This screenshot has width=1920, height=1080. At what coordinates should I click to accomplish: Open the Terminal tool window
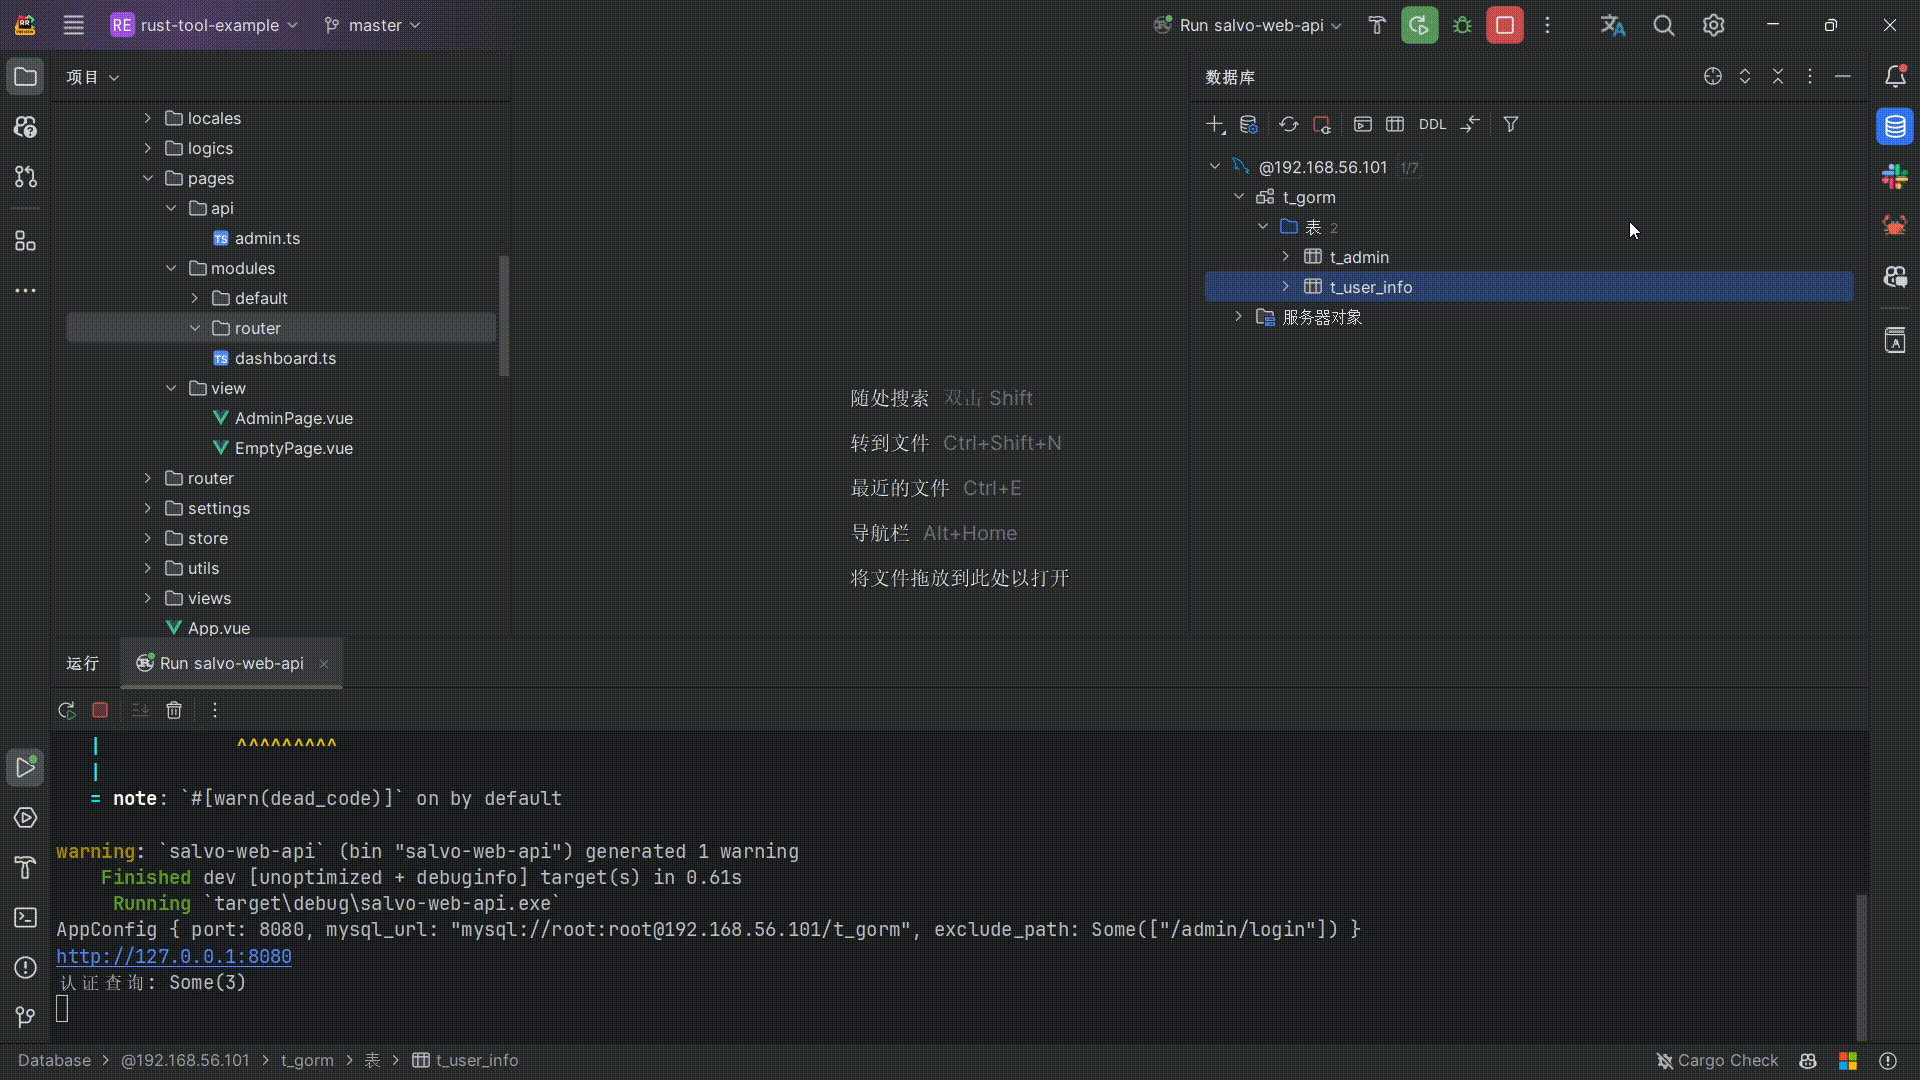click(25, 917)
